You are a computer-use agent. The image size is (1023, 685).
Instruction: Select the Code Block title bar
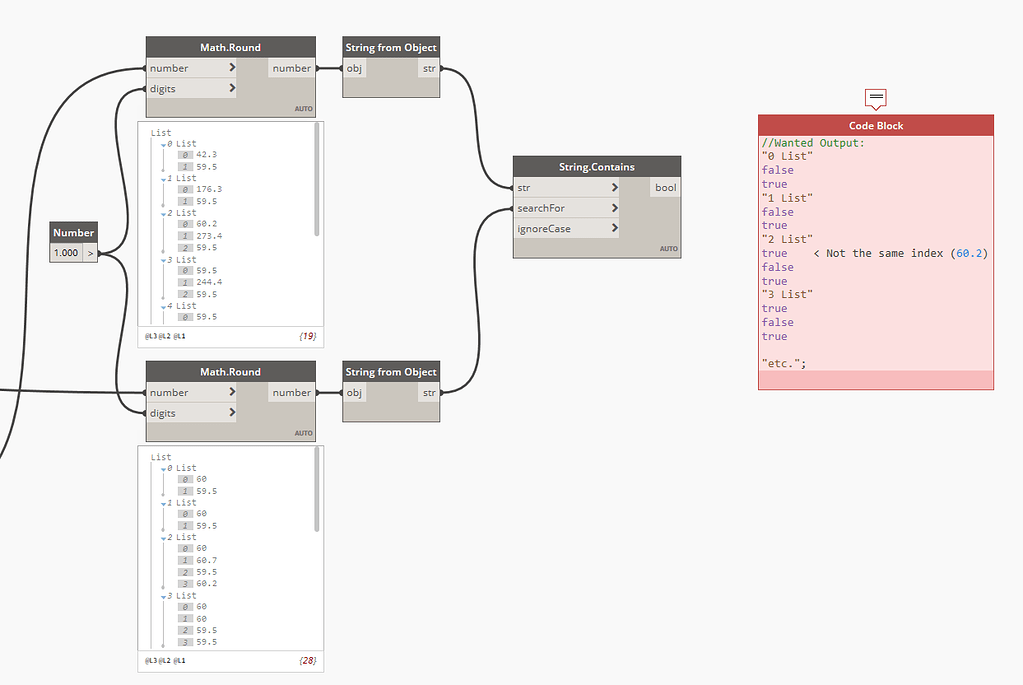875,125
